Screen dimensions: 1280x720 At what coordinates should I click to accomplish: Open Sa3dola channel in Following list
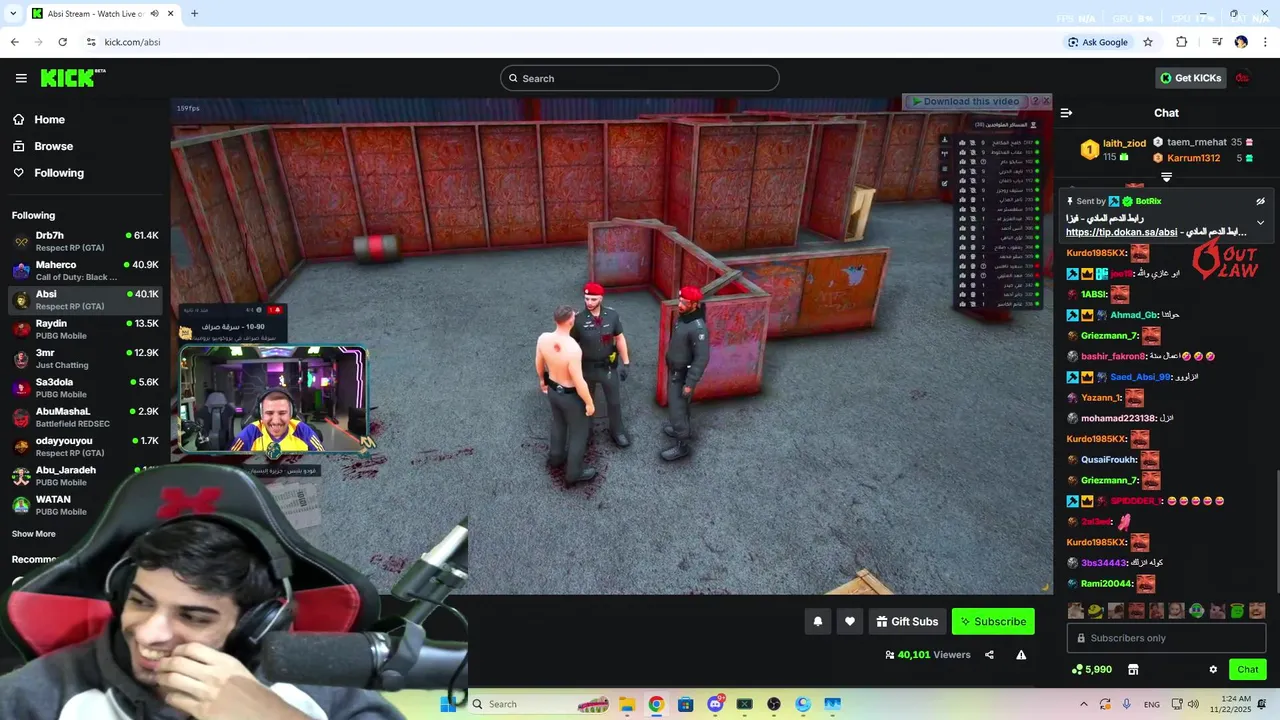coord(85,388)
